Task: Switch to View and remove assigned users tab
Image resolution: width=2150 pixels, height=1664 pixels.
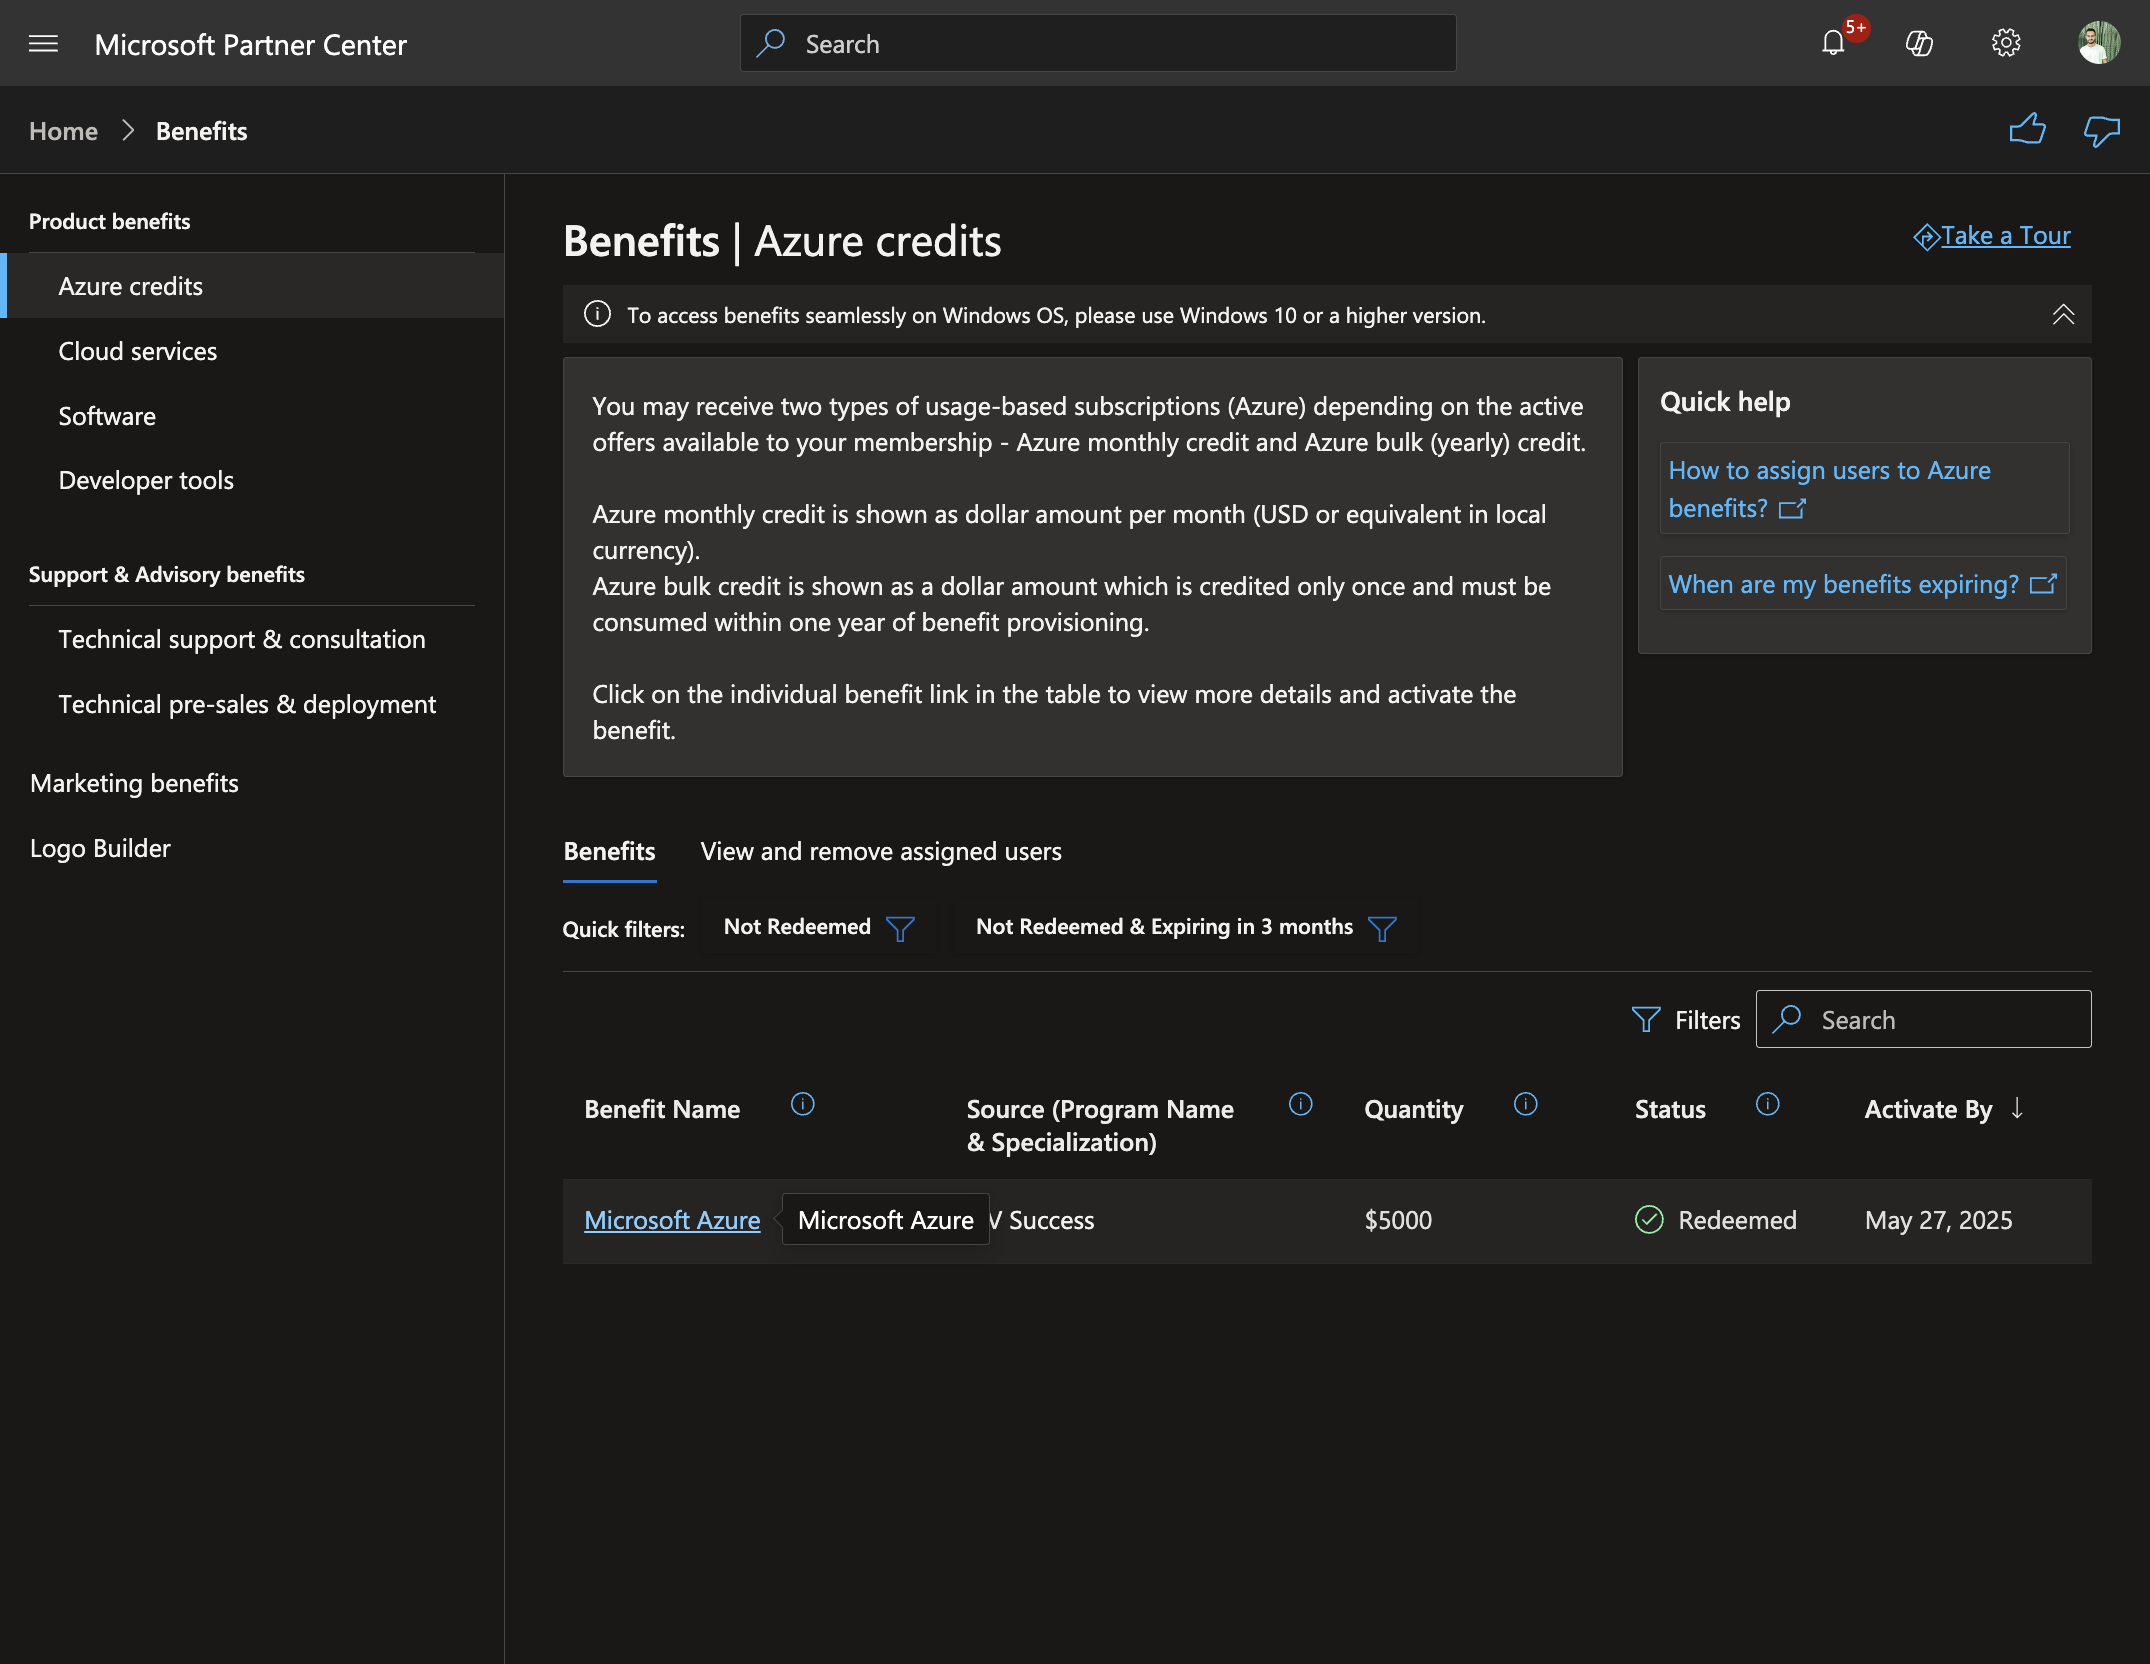Action: pos(881,852)
